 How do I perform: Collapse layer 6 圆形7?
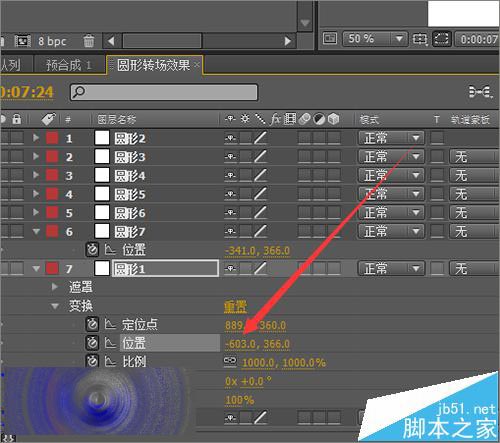click(36, 231)
